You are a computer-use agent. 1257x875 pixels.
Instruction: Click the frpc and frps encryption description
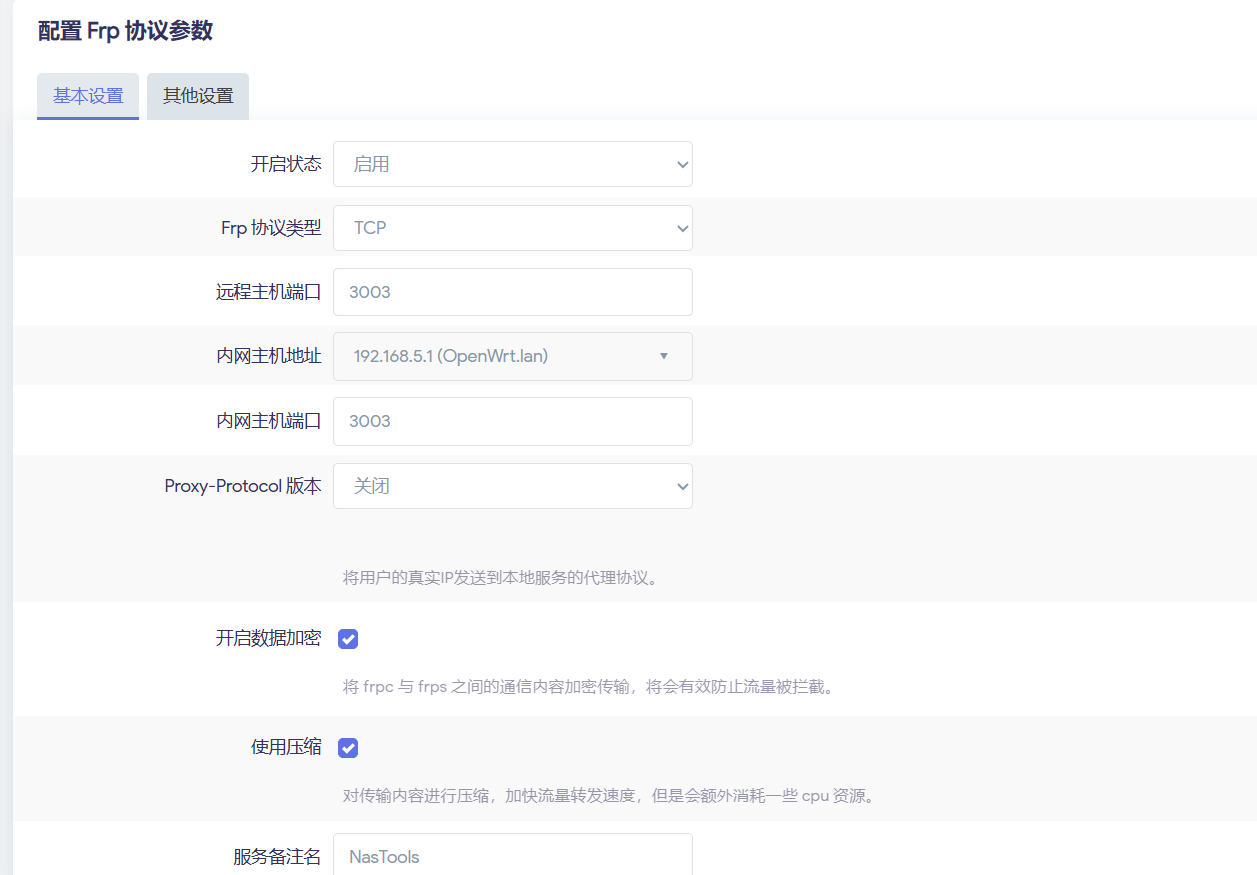[588, 687]
